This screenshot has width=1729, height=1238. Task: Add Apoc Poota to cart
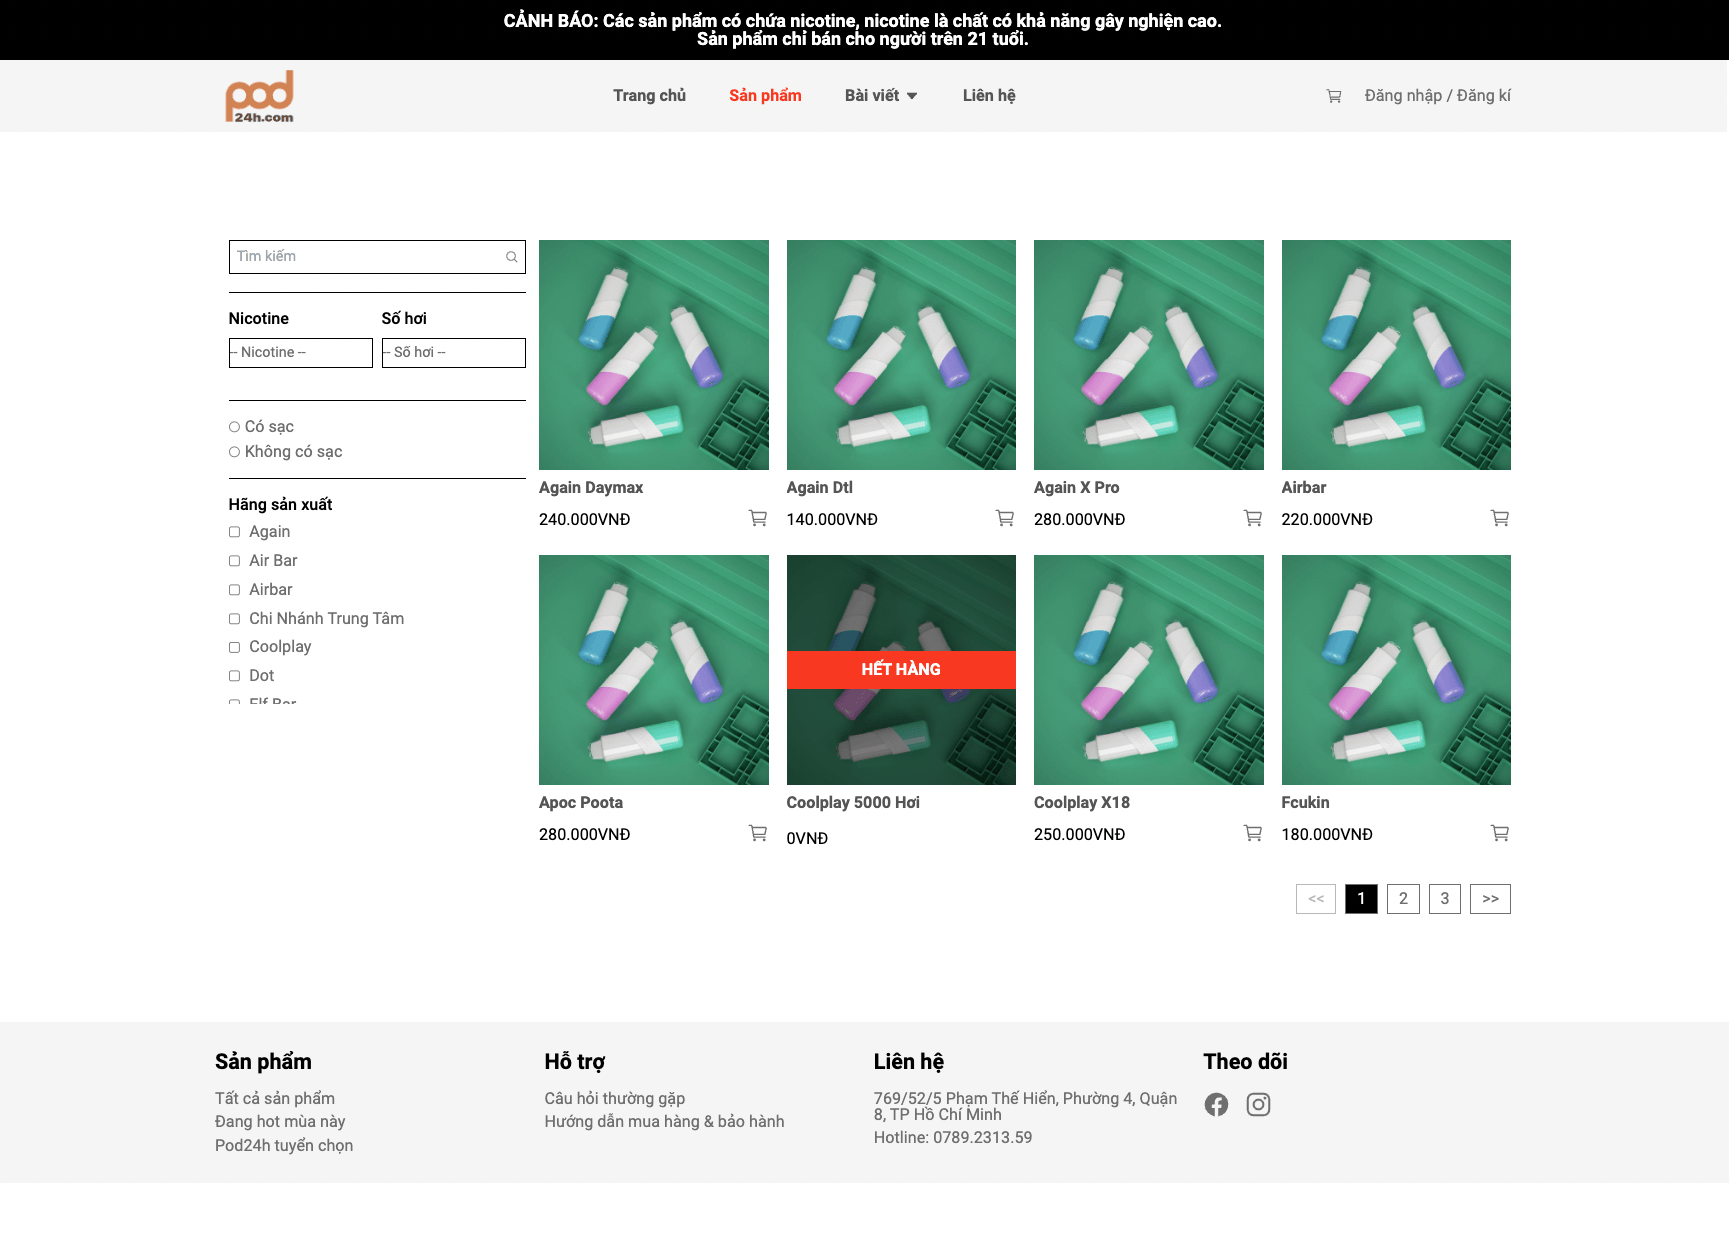click(x=758, y=833)
